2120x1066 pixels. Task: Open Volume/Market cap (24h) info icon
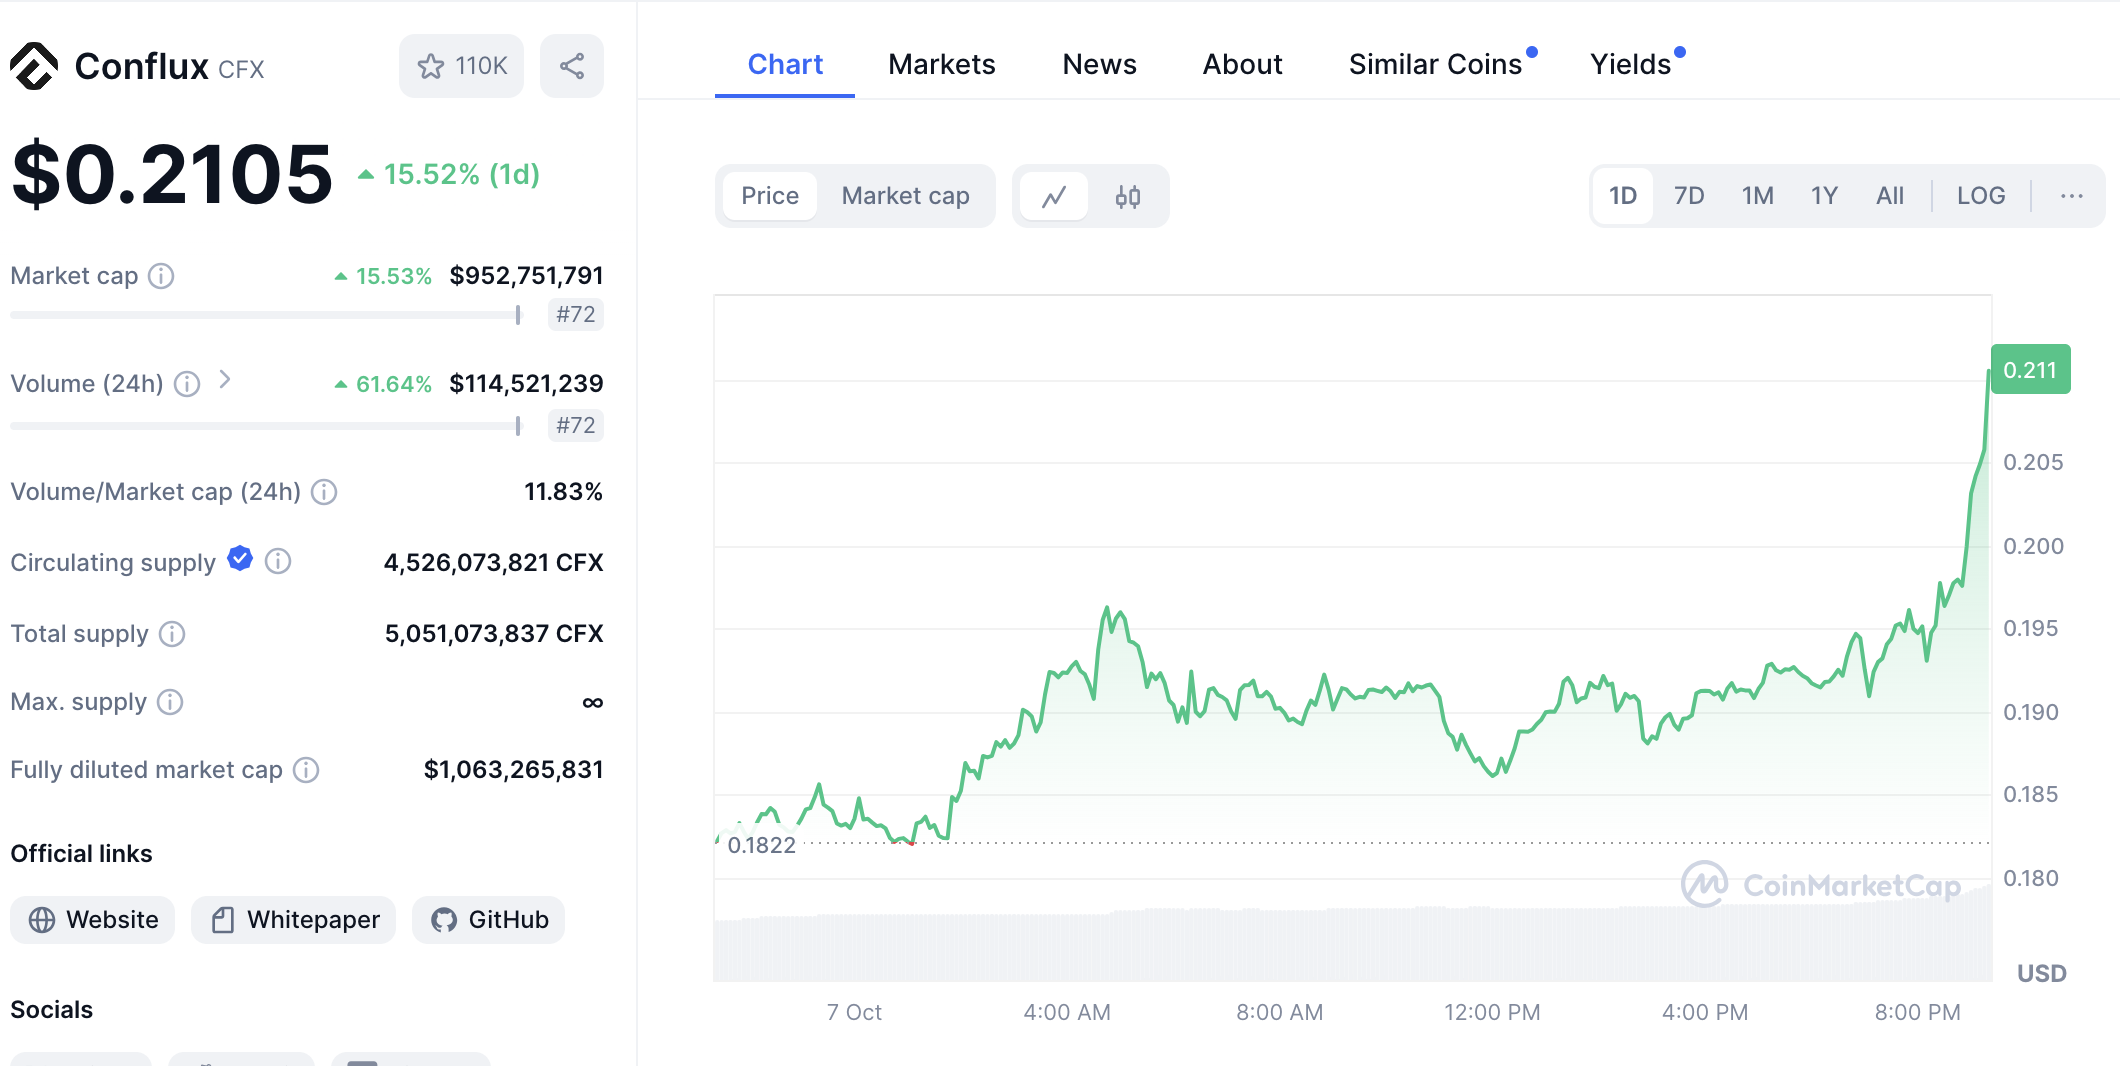tap(324, 492)
